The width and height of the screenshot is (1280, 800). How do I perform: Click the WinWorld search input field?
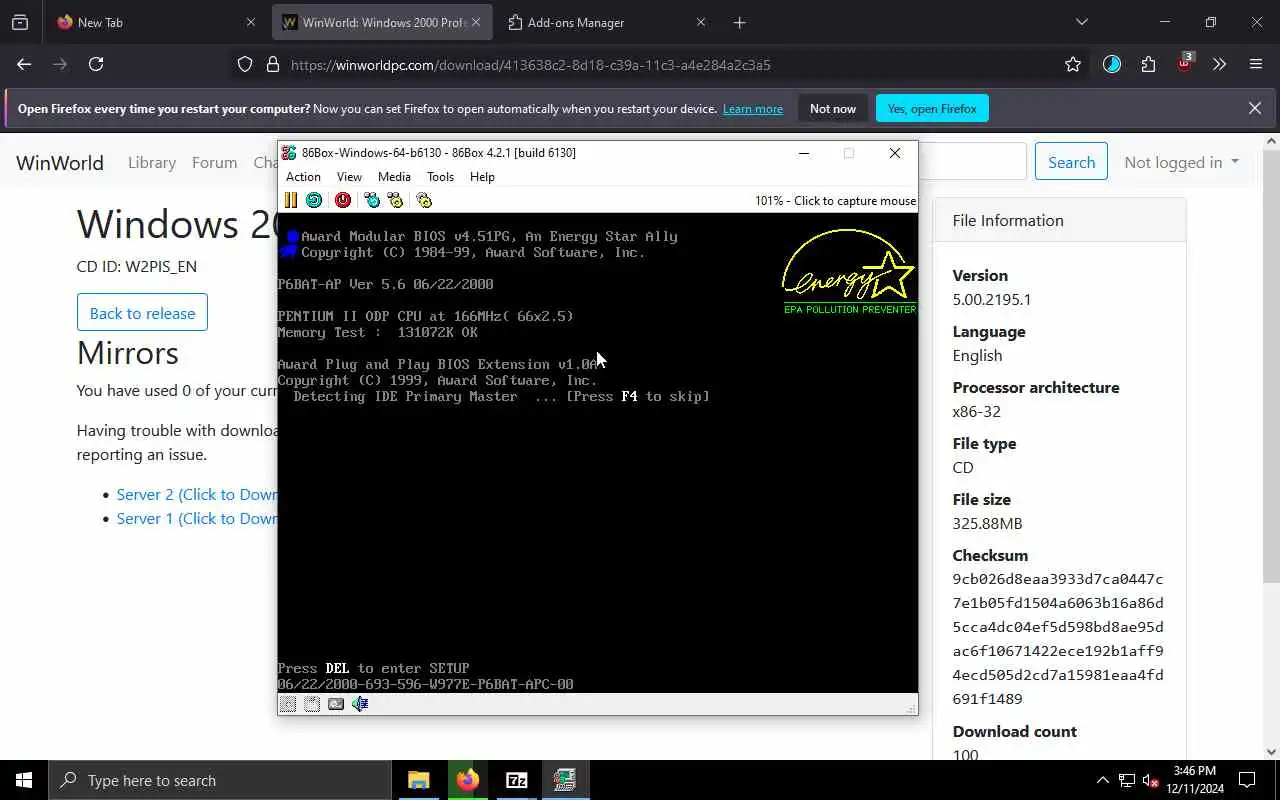click(x=972, y=162)
